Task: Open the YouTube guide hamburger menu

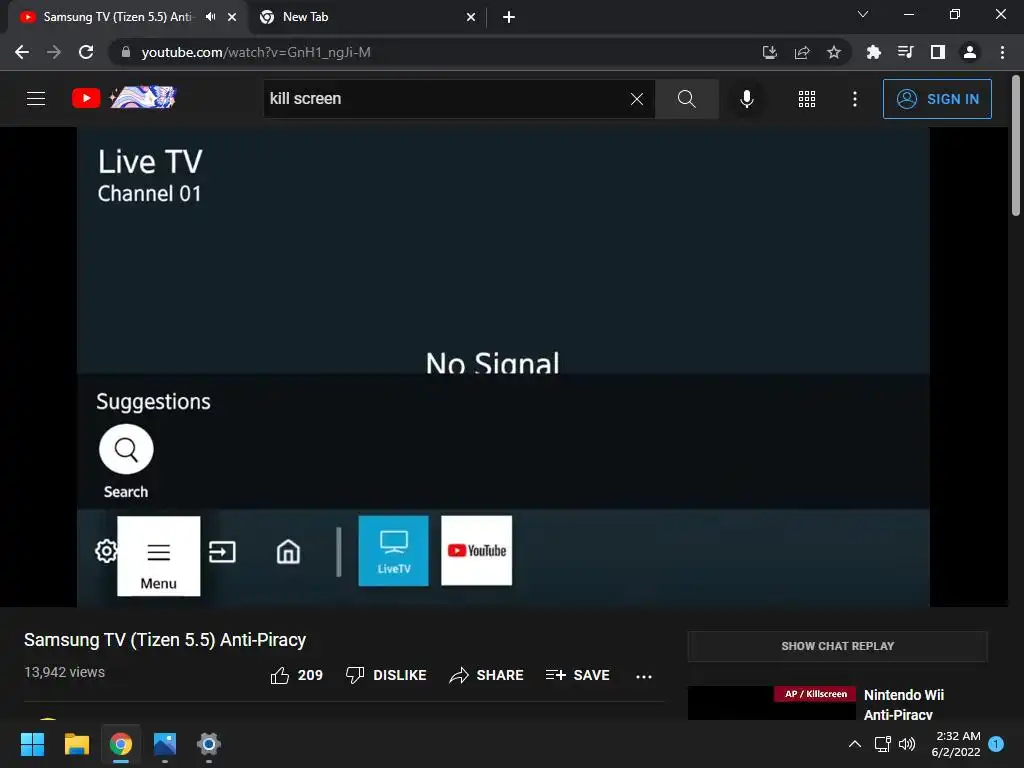Action: point(36,99)
